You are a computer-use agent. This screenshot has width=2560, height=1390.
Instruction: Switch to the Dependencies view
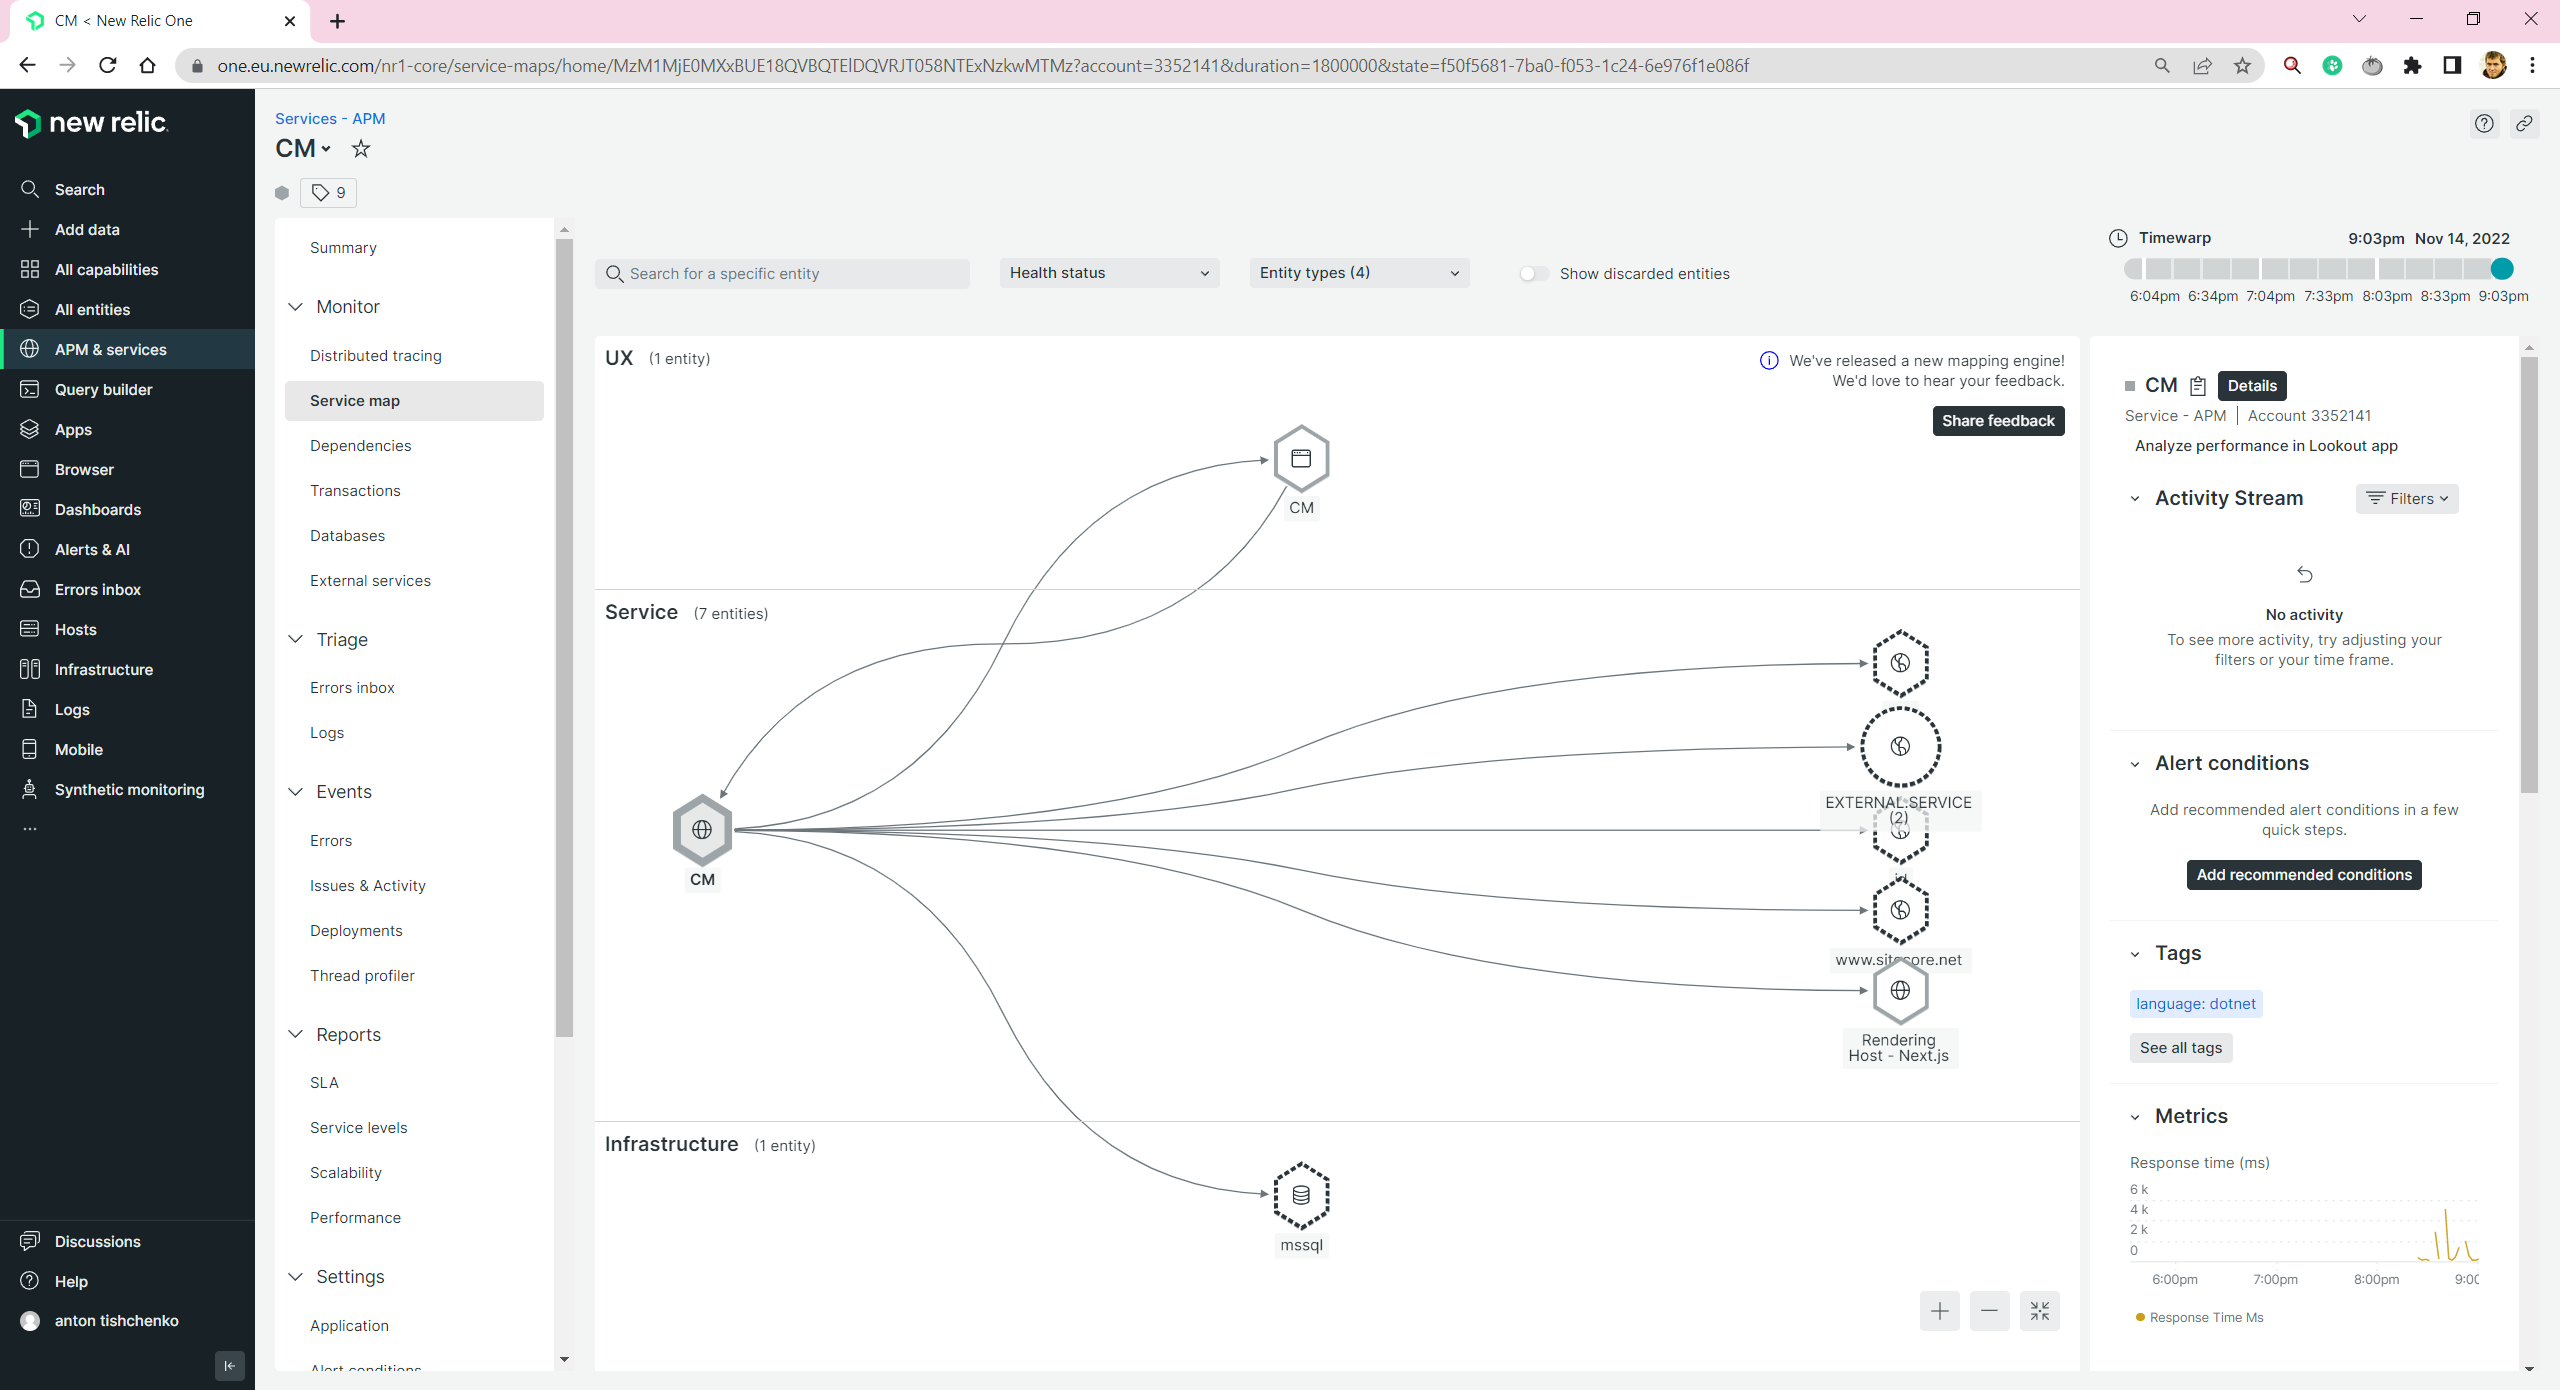pos(360,445)
